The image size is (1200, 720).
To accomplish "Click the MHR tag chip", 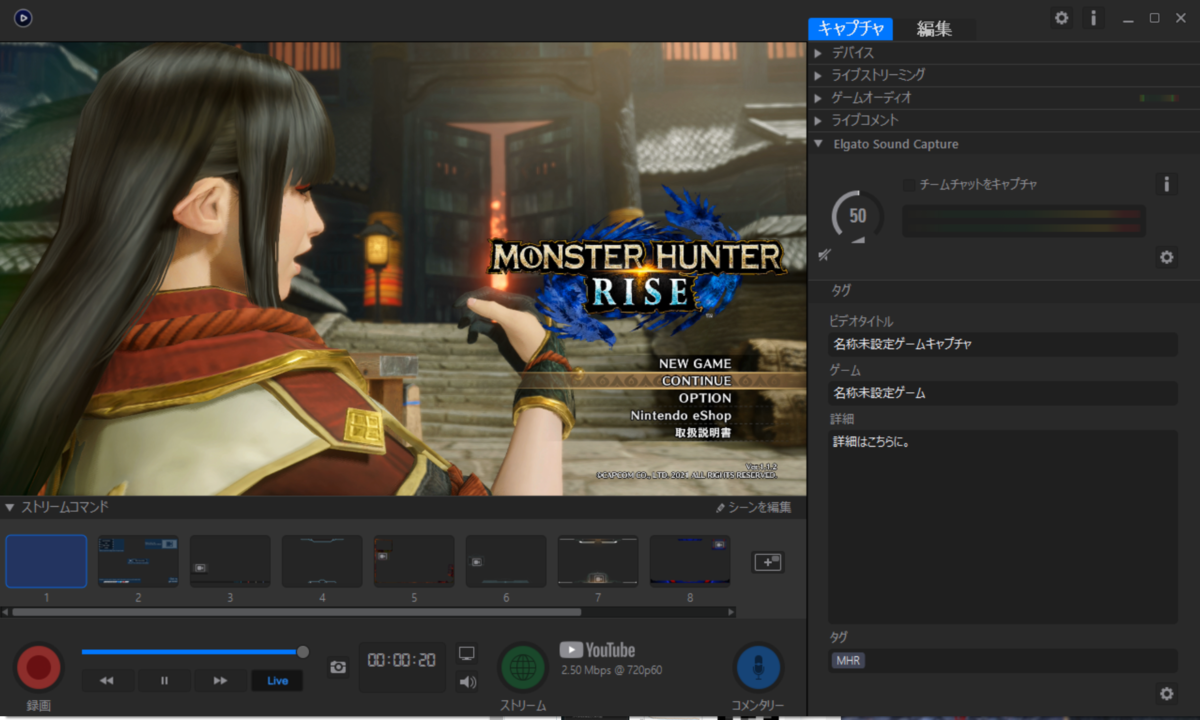I will click(x=847, y=661).
